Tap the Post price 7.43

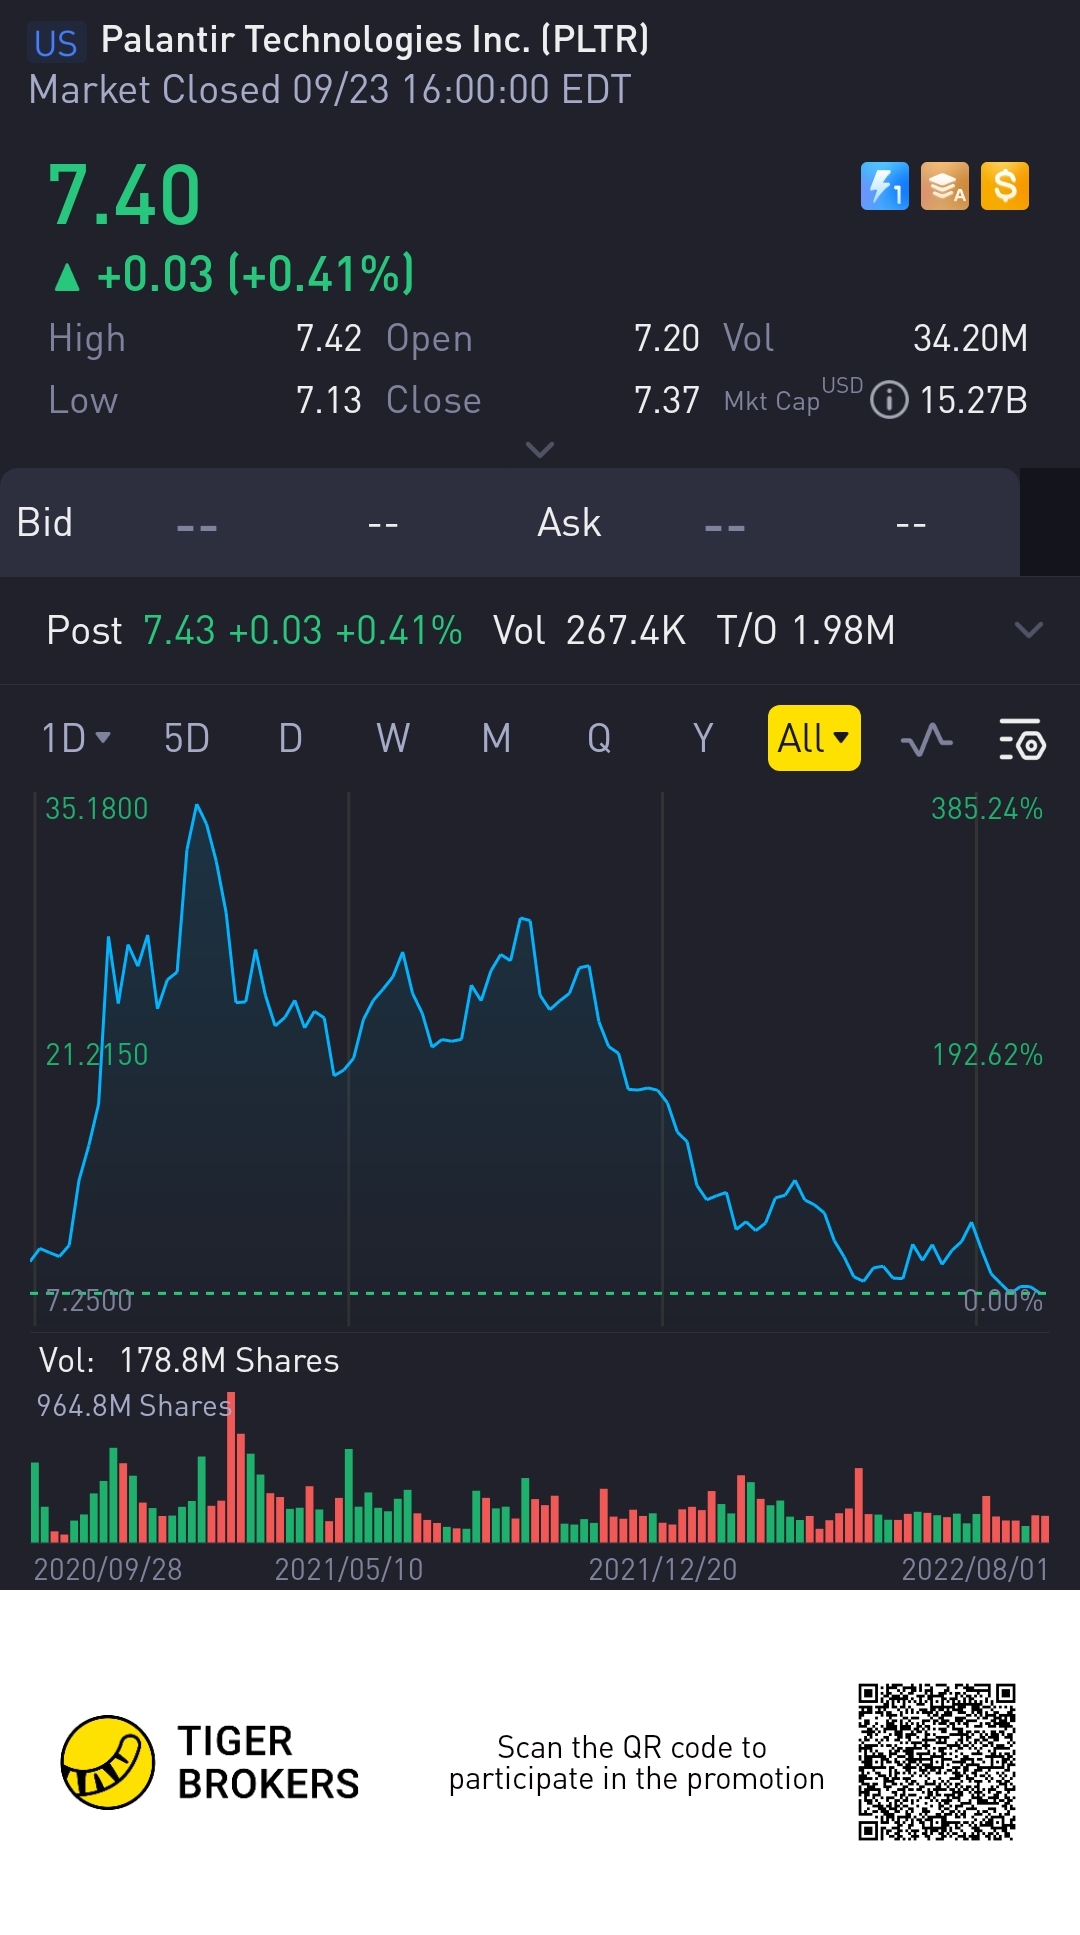179,630
